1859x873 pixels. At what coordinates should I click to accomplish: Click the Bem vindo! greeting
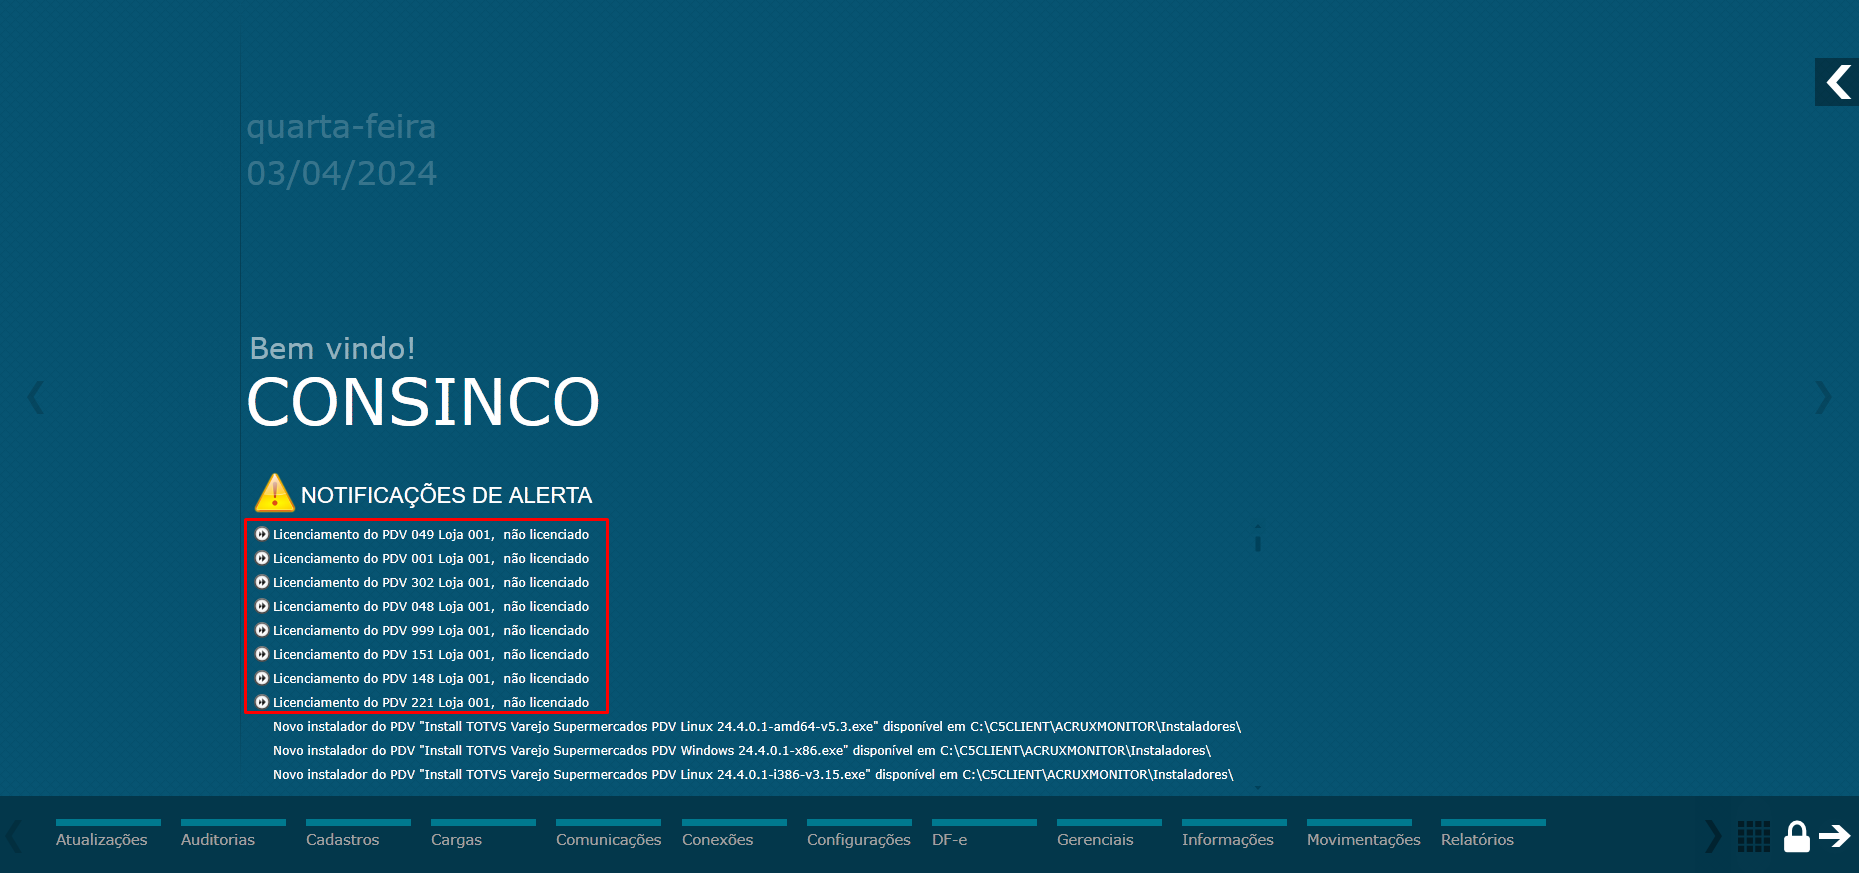[x=332, y=348]
